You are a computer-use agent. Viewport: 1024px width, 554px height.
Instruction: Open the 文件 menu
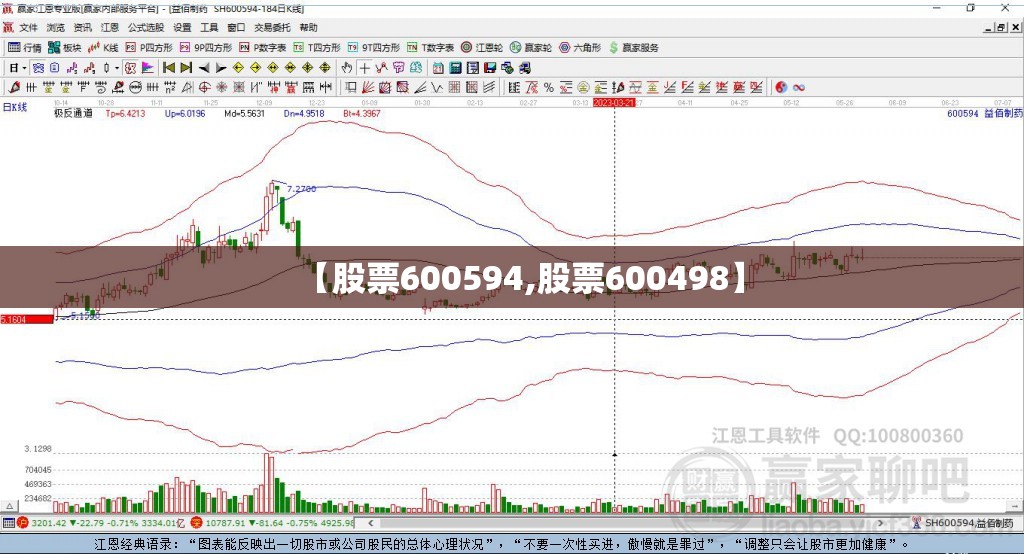tap(28, 27)
